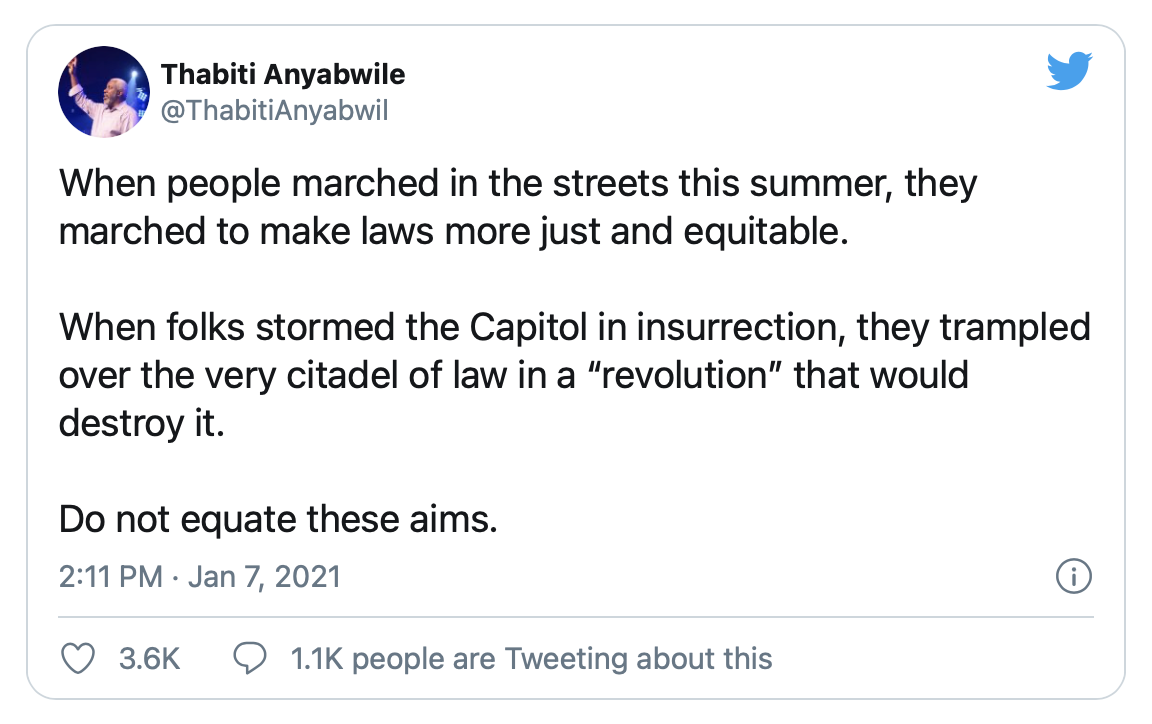Screen dimensions: 1152x724
Task: Click the sentence "Do not equate these aims."
Action: tap(278, 519)
